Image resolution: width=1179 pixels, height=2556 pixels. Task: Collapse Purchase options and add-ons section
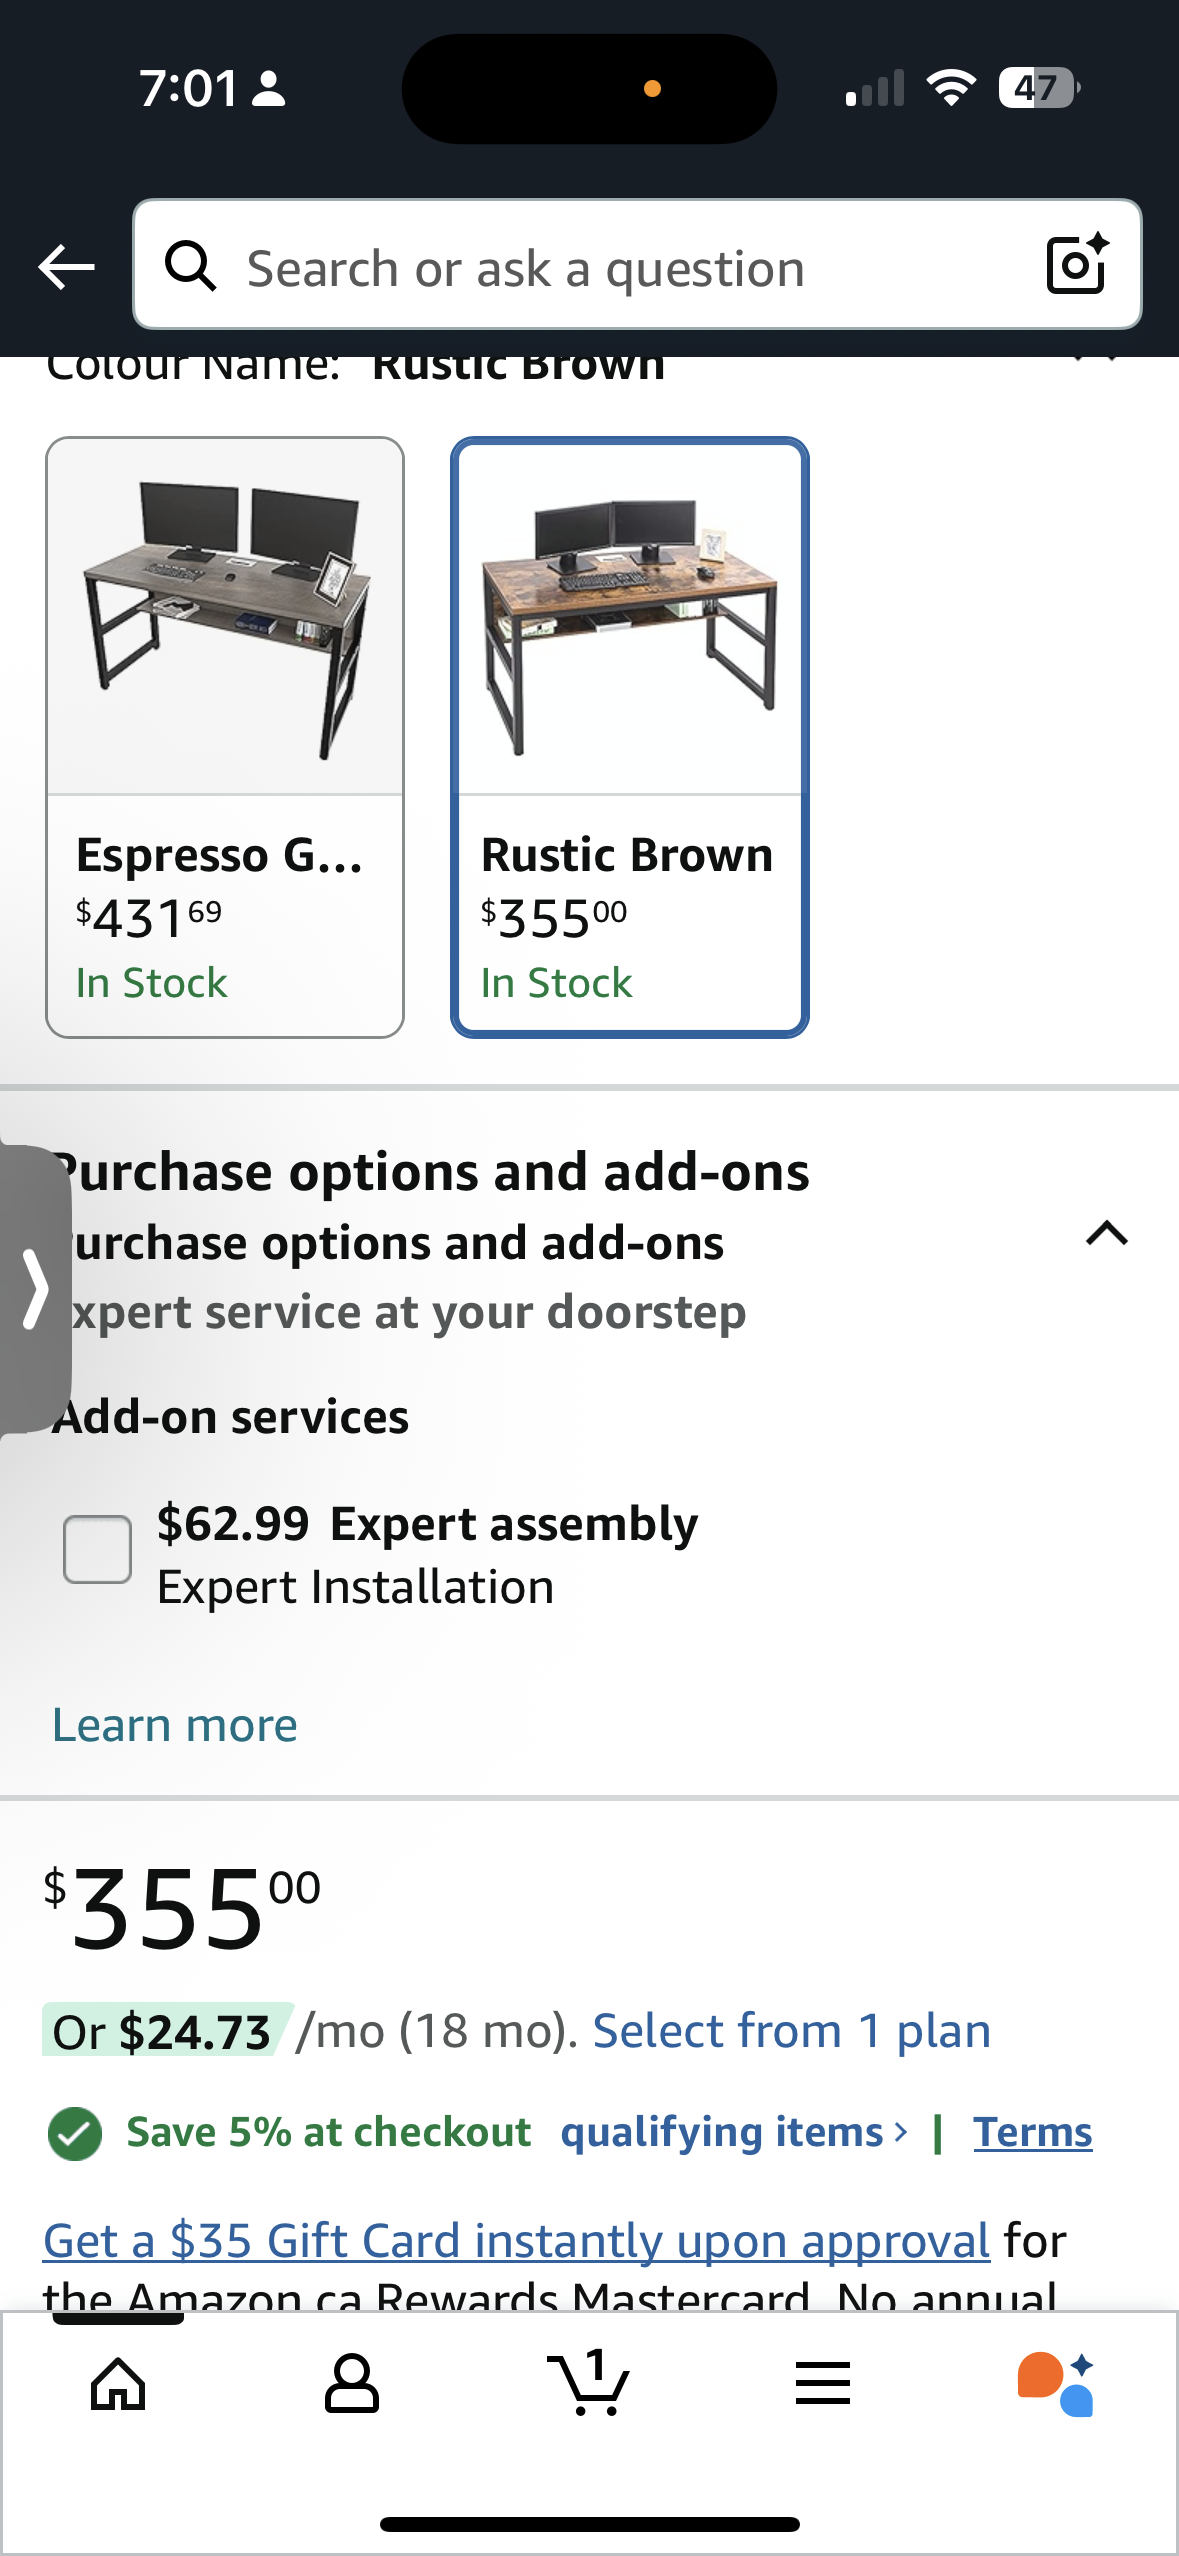tap(1107, 1234)
